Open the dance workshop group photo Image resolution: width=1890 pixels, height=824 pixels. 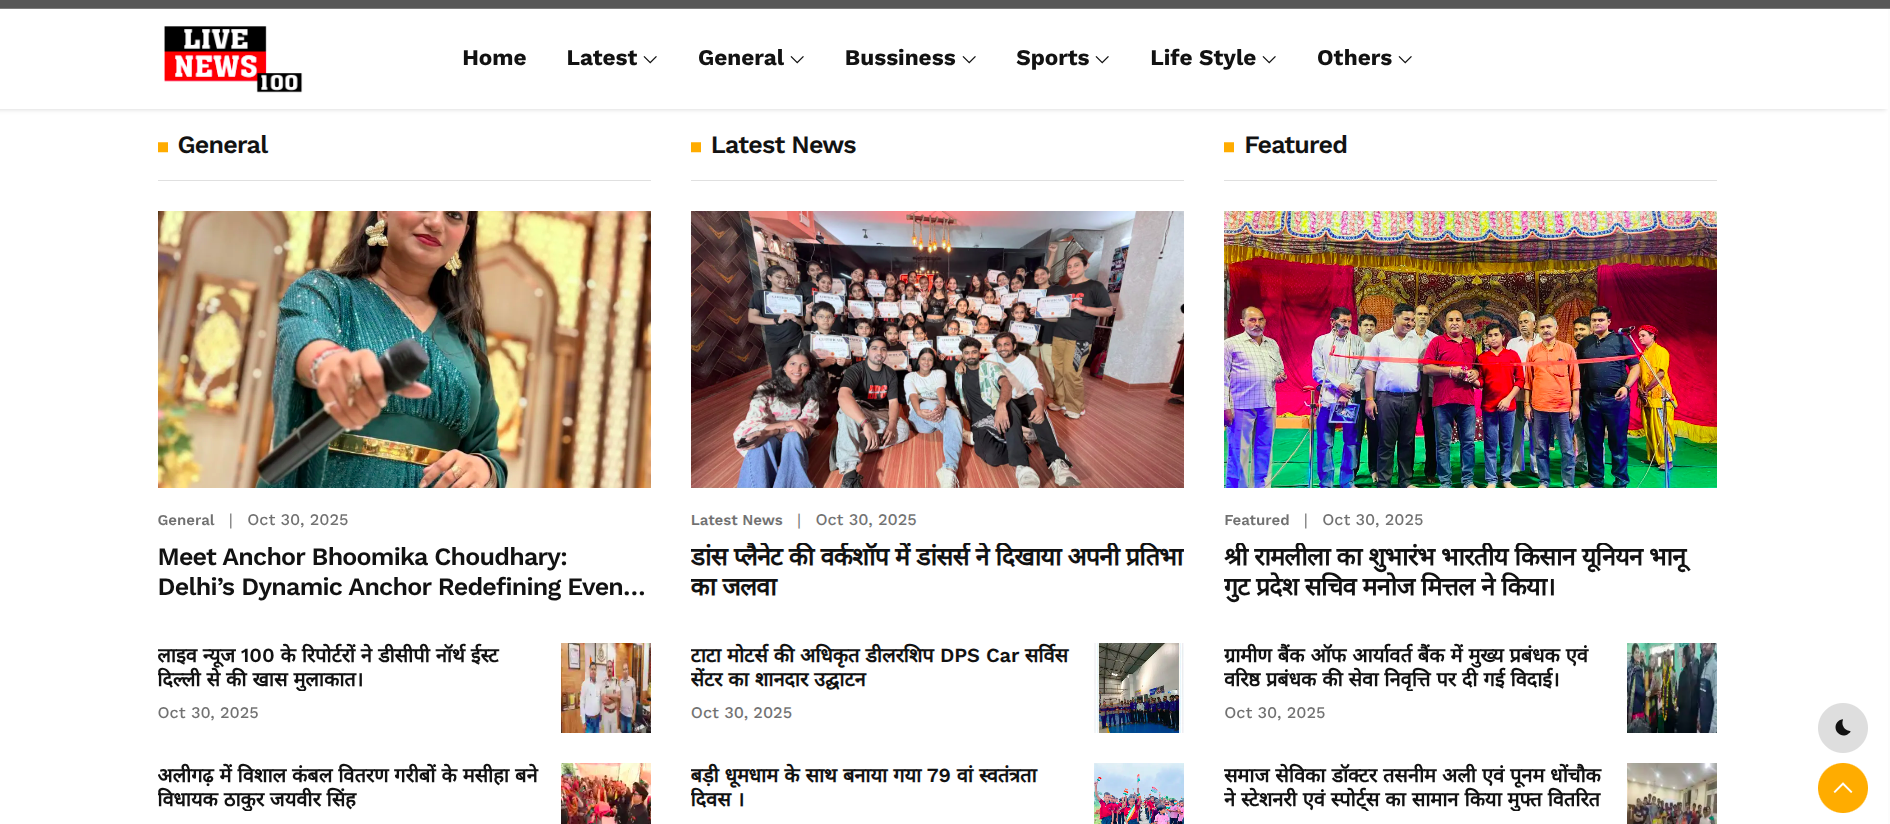tap(937, 349)
